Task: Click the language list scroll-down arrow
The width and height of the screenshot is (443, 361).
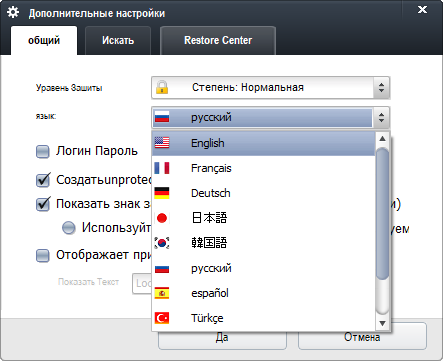Action: point(382,323)
